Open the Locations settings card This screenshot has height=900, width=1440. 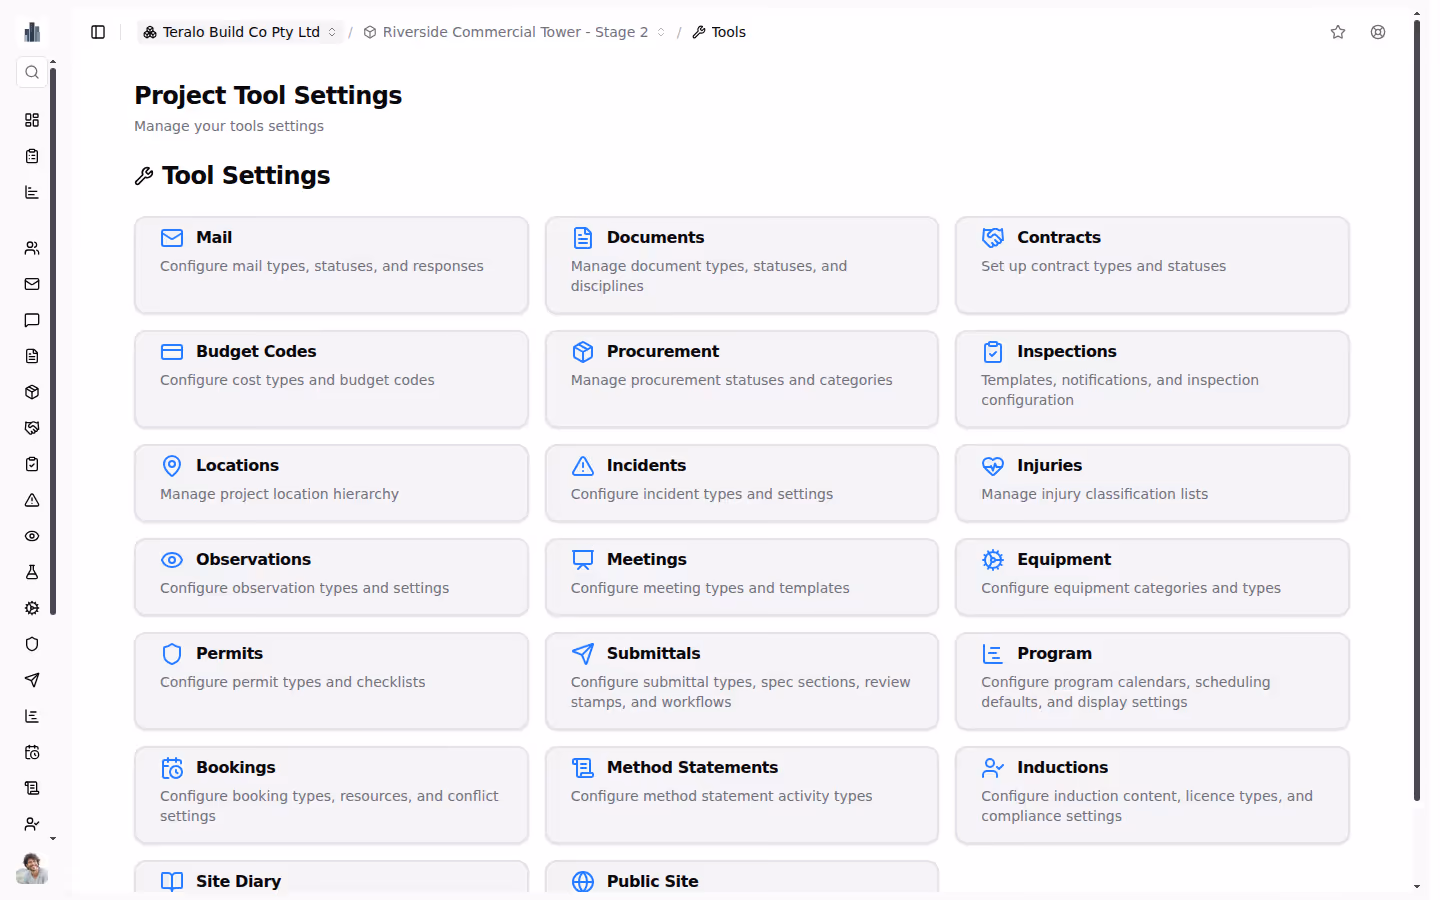pyautogui.click(x=331, y=483)
